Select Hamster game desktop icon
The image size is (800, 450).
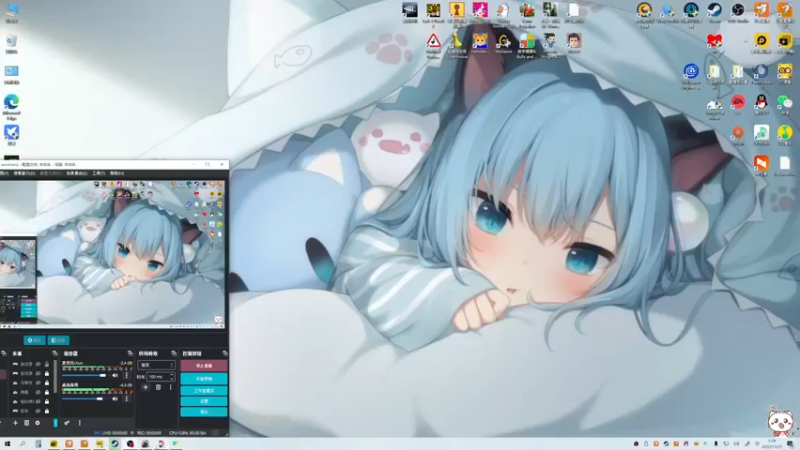[x=480, y=43]
